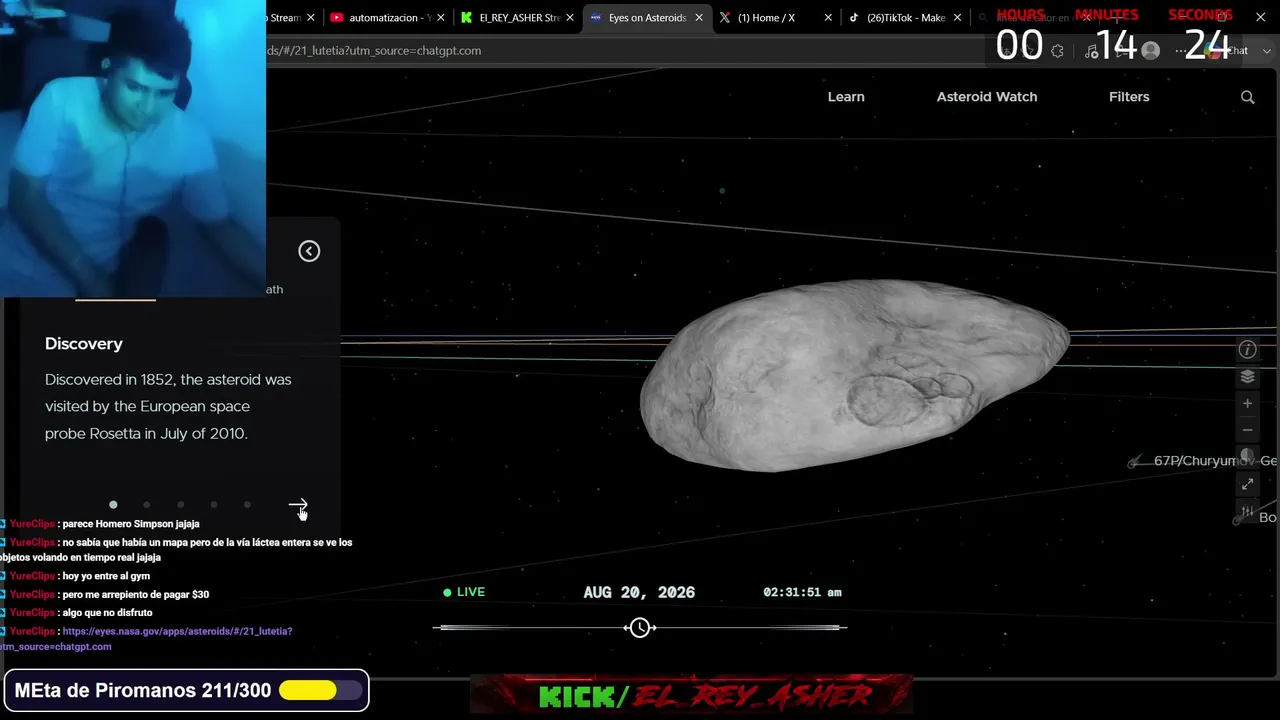The width and height of the screenshot is (1280, 720).
Task: Collapse the Lutetia info panel with back arrow
Action: (309, 251)
